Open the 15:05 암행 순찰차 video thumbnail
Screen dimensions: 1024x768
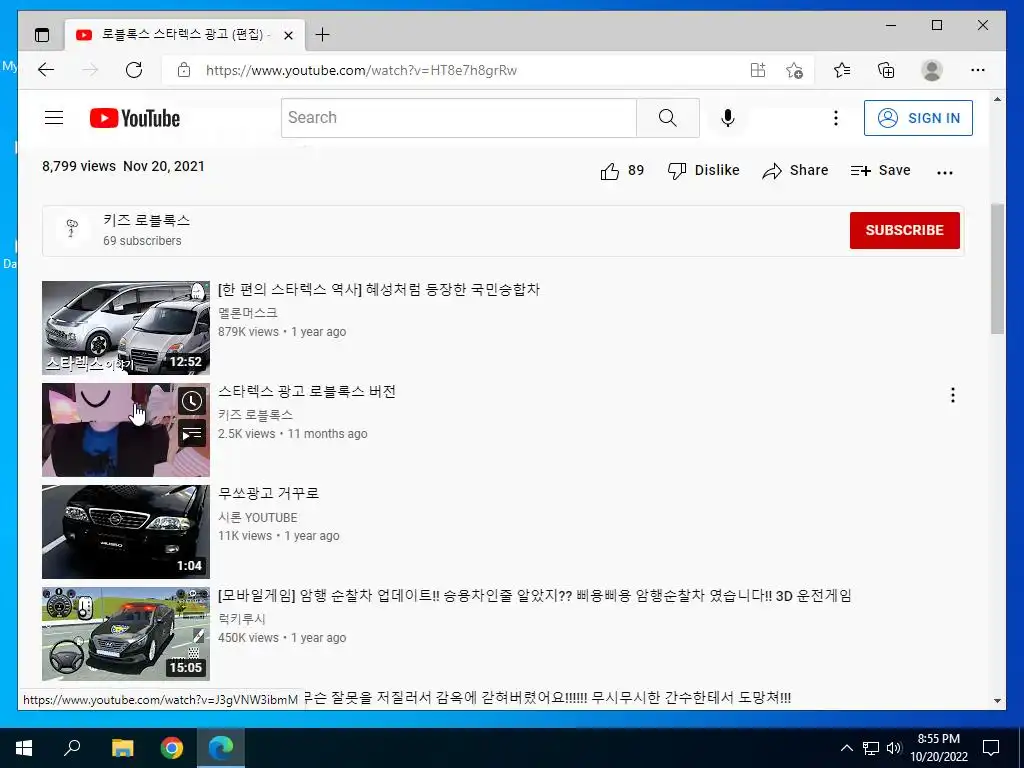click(x=126, y=633)
